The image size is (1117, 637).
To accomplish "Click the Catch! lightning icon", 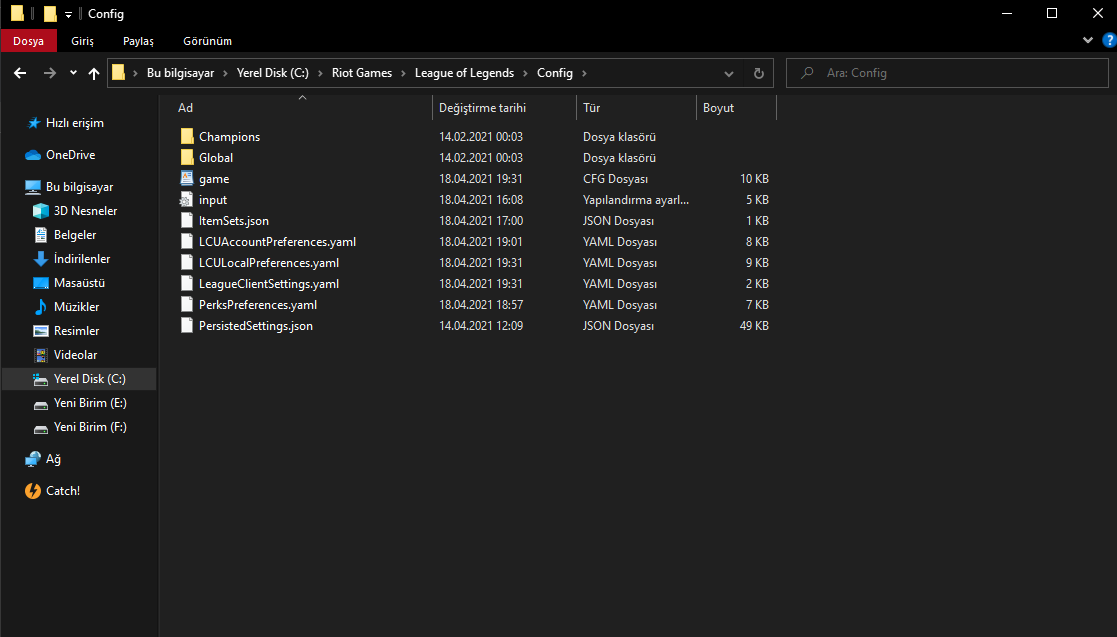I will point(33,491).
